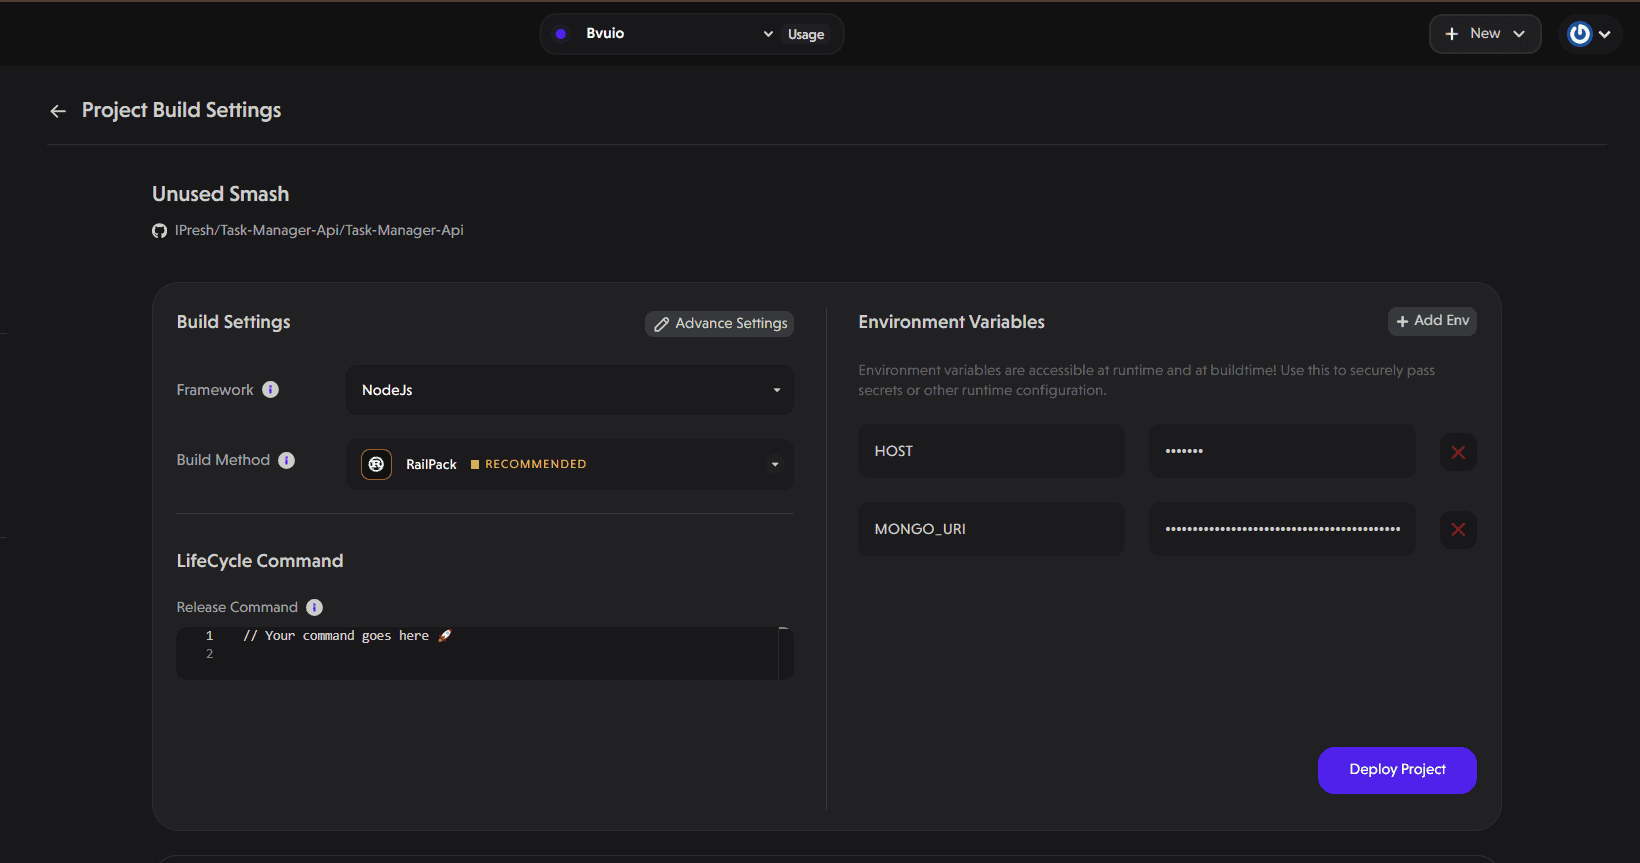Image resolution: width=1640 pixels, height=863 pixels.
Task: Open the New menu button
Action: click(1485, 34)
